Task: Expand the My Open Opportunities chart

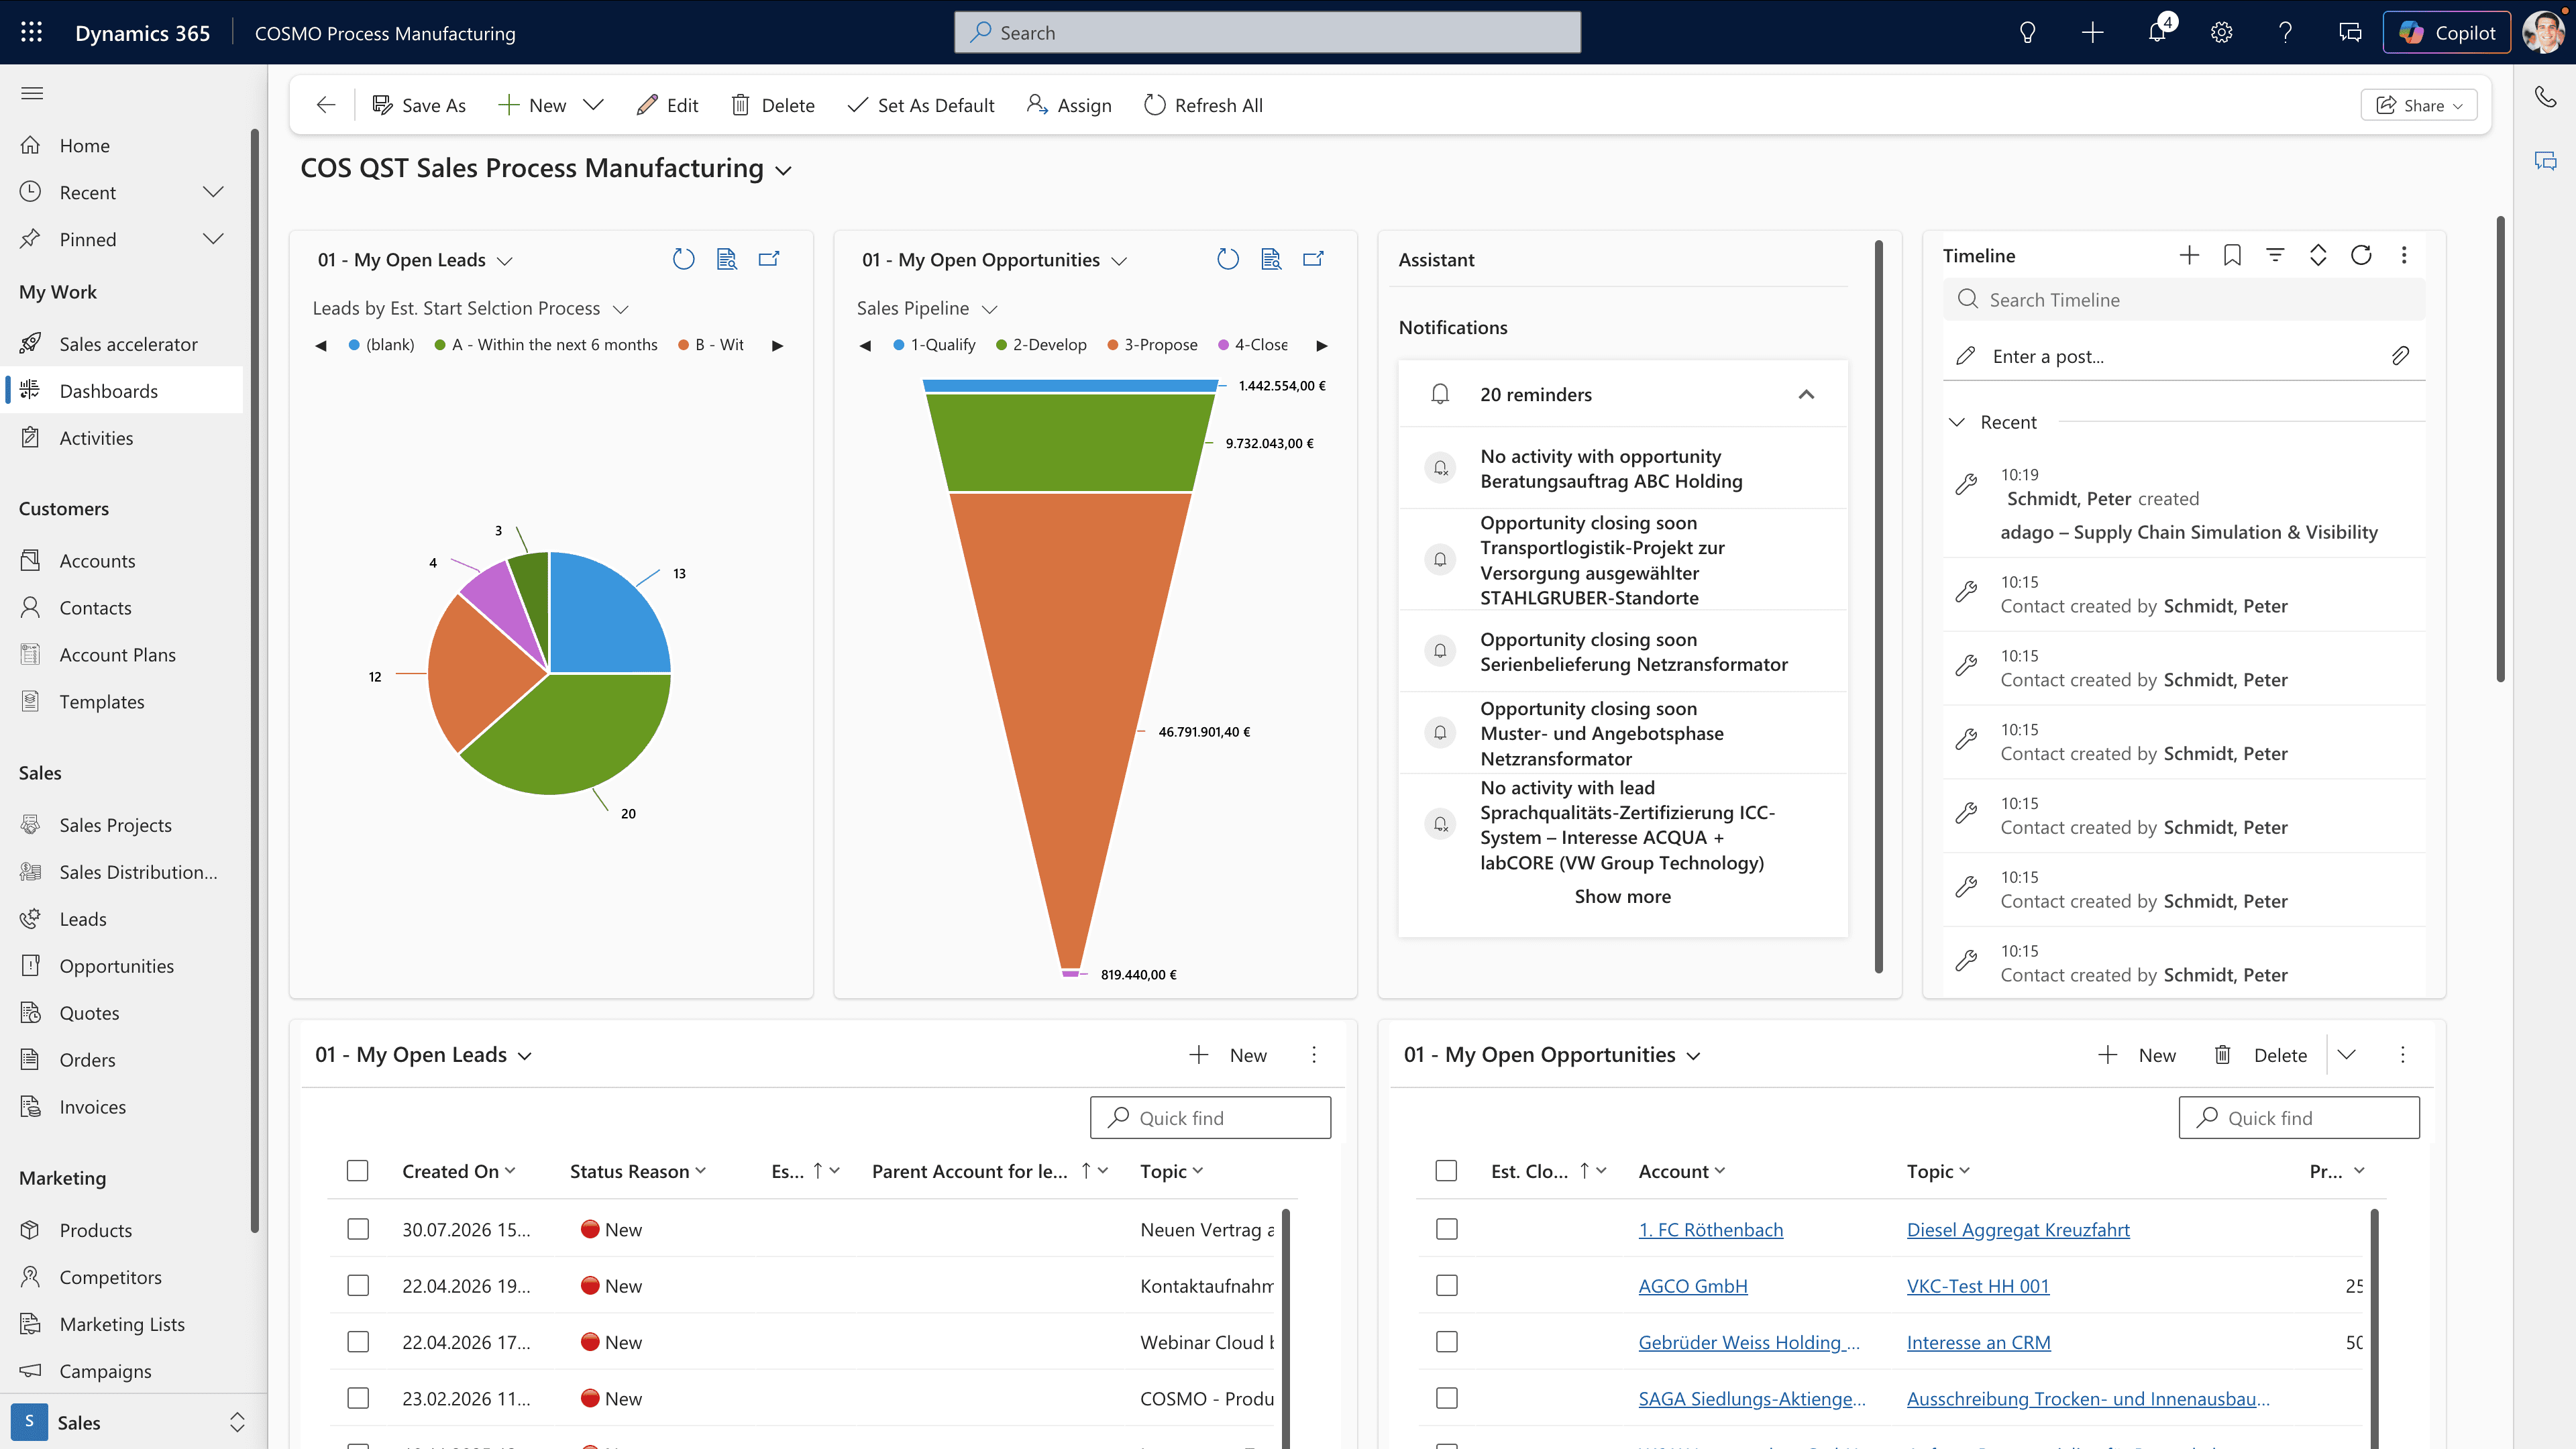Action: click(1313, 259)
